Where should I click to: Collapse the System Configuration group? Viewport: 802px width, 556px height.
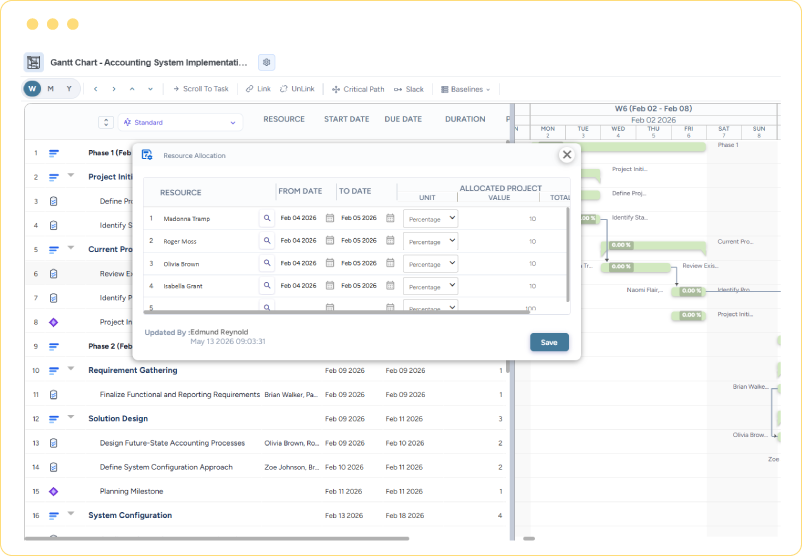(x=71, y=514)
